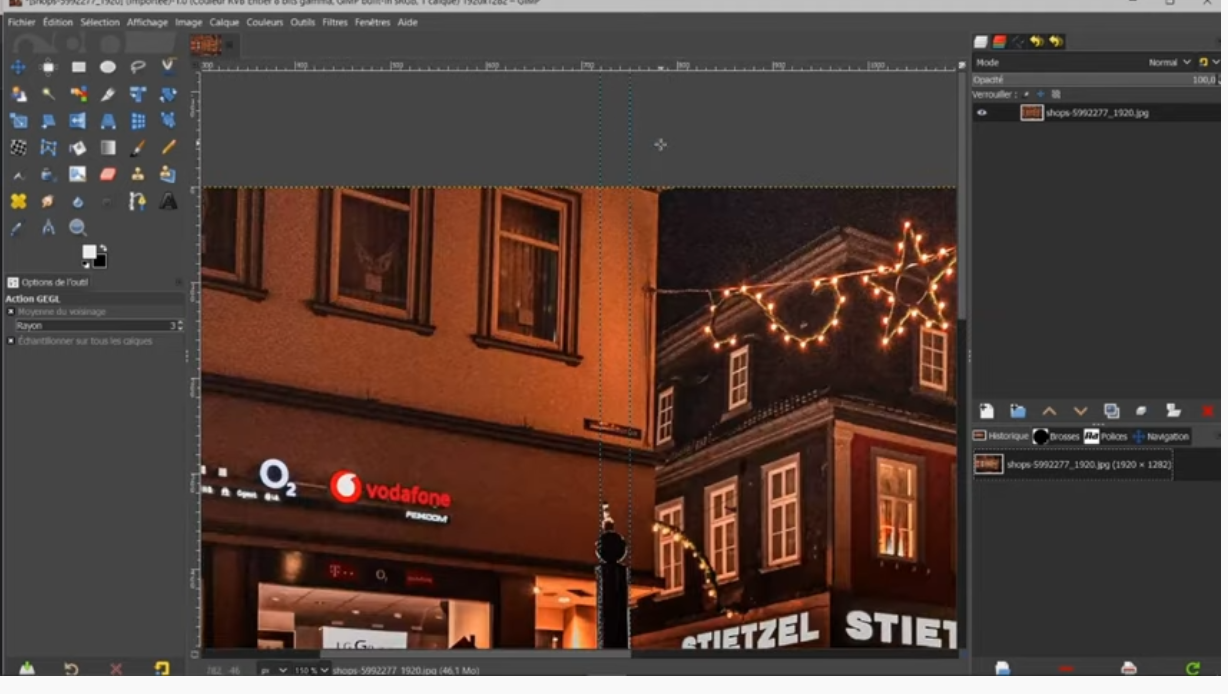Image resolution: width=1228 pixels, height=694 pixels.
Task: Select shops-5992277_1920.jpg (1920 × 1282) history entry
Action: pos(1073,464)
